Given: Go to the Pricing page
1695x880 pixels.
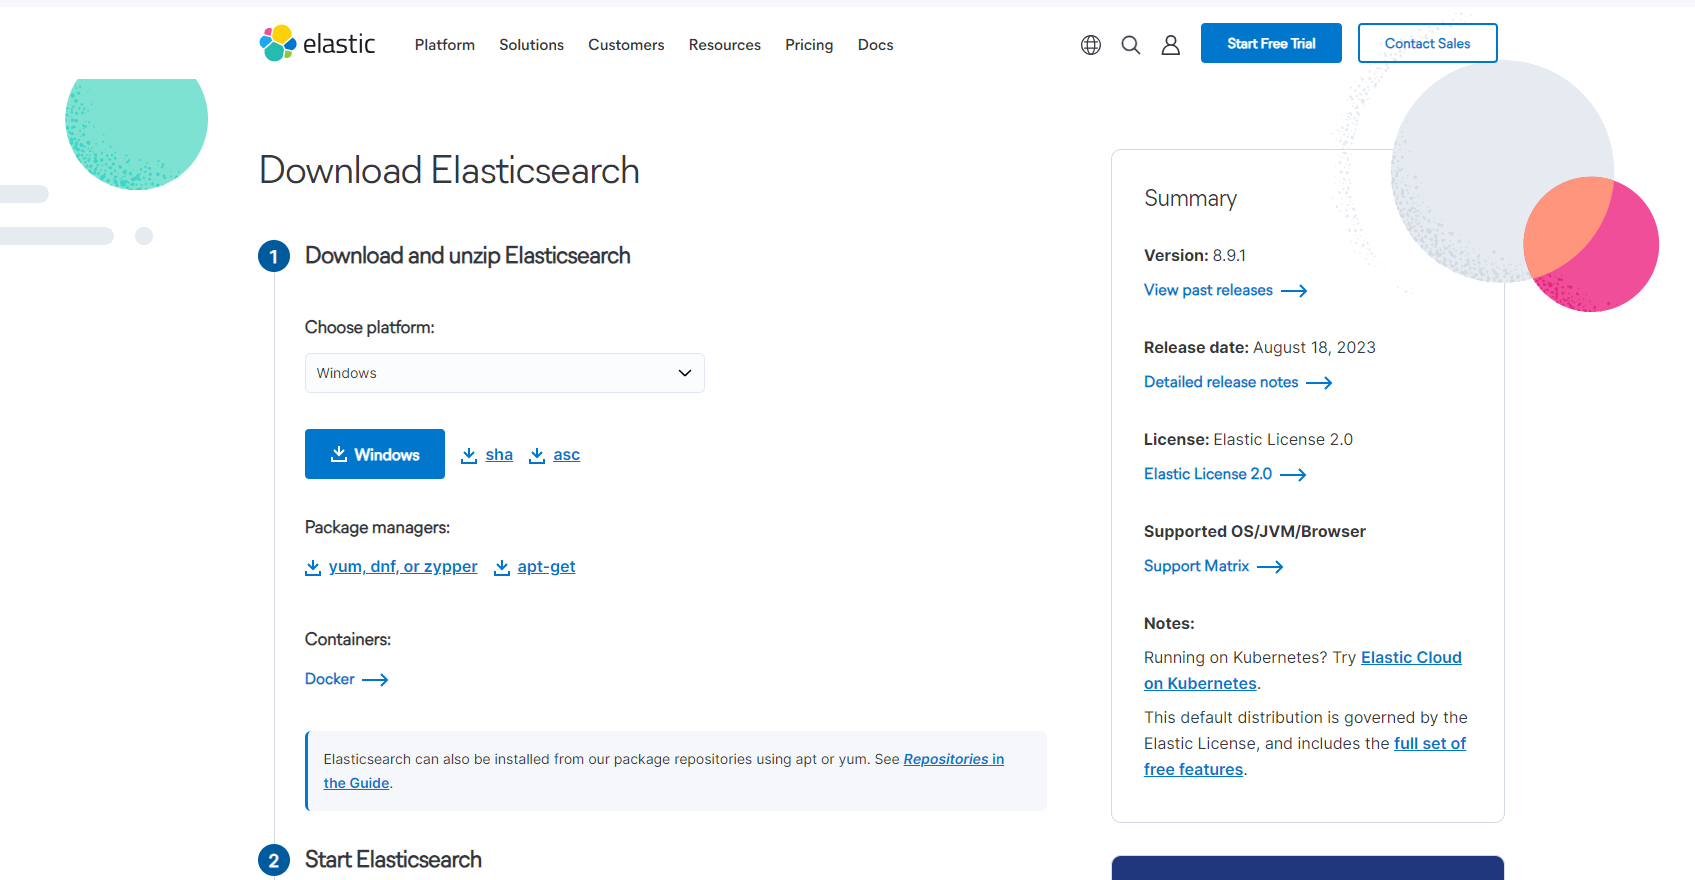Looking at the screenshot, I should coord(809,45).
